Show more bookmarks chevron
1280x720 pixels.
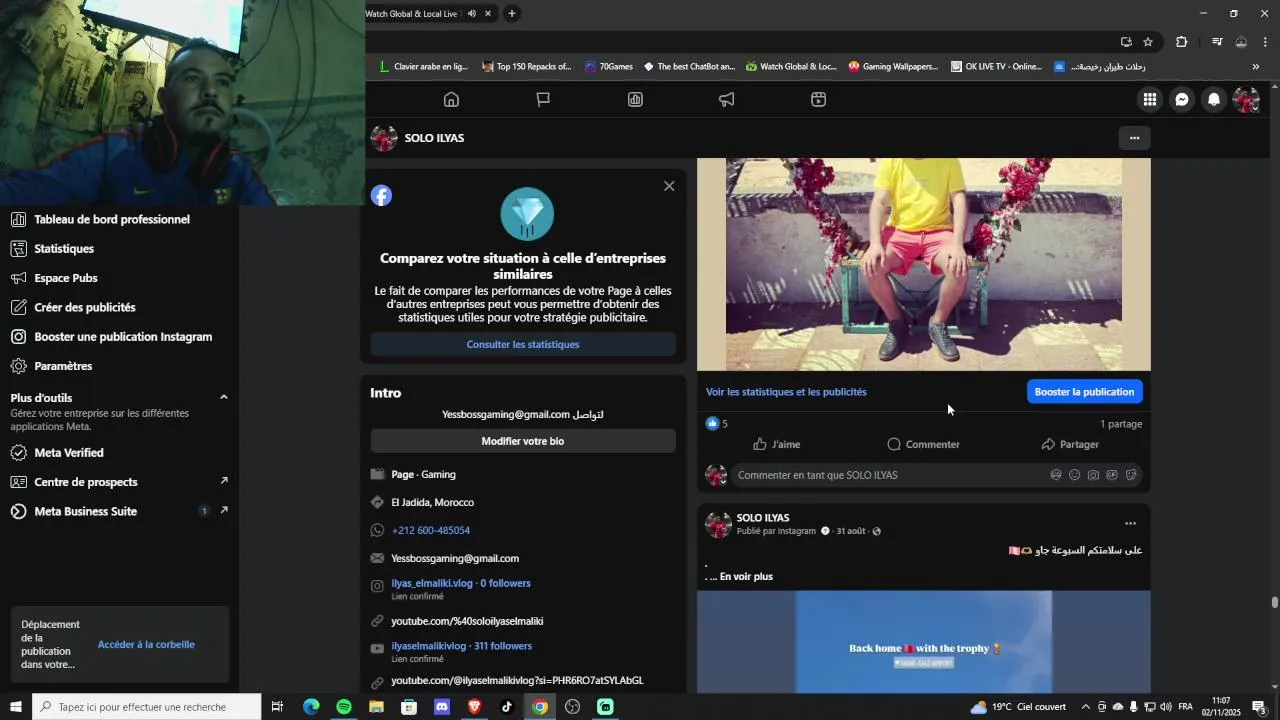1256,67
